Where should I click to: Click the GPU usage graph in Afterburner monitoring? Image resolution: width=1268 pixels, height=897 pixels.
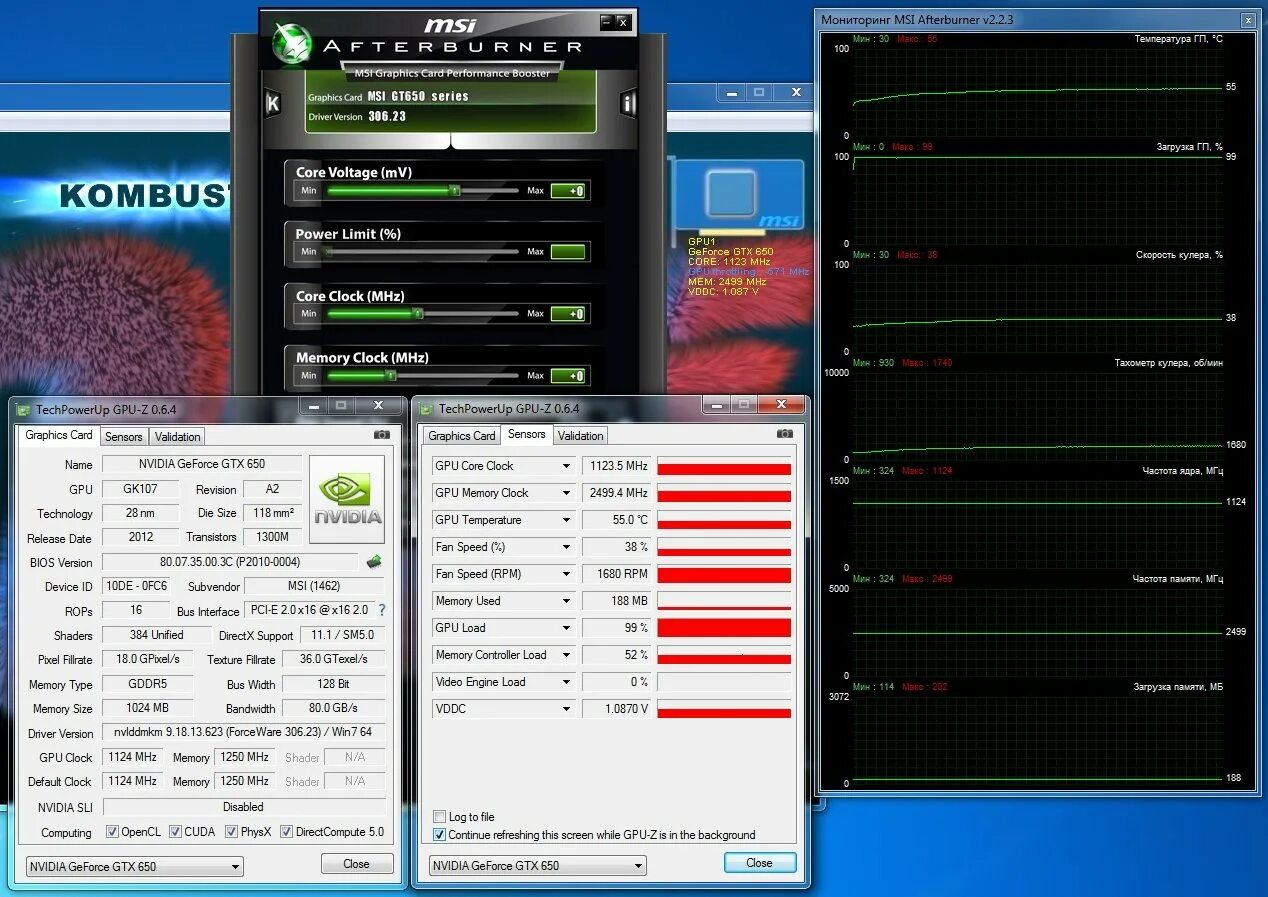(1038, 200)
